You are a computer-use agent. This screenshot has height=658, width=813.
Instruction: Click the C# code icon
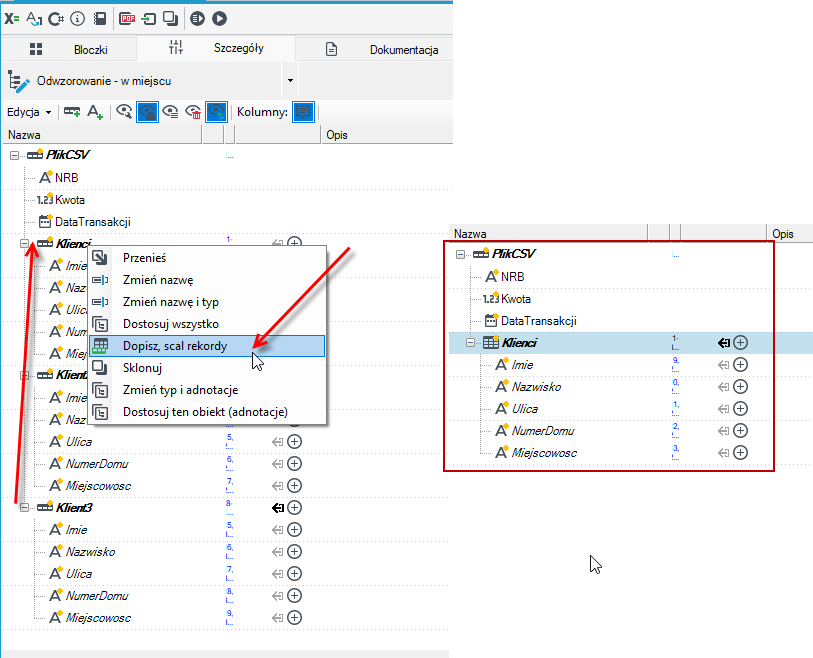point(55,19)
